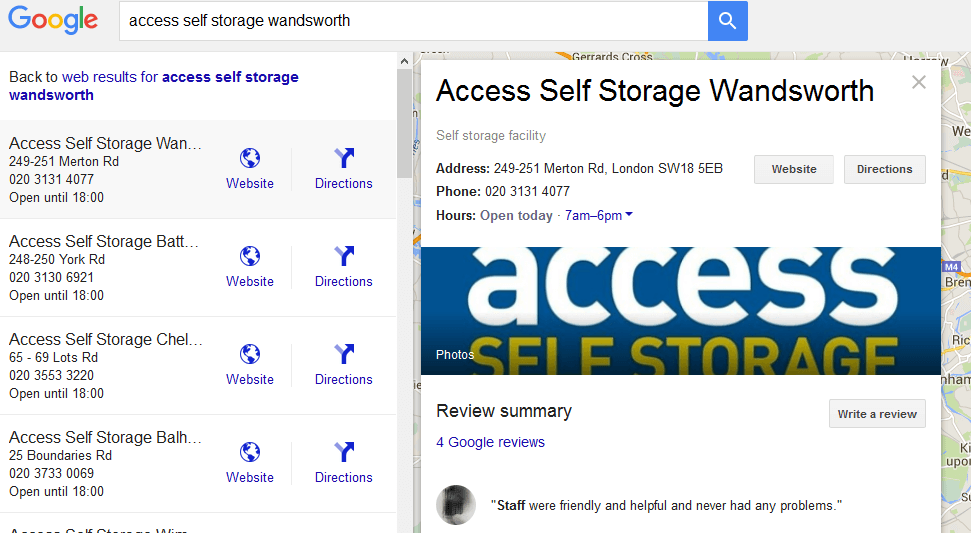Click the reviewer's profile avatar

[456, 505]
